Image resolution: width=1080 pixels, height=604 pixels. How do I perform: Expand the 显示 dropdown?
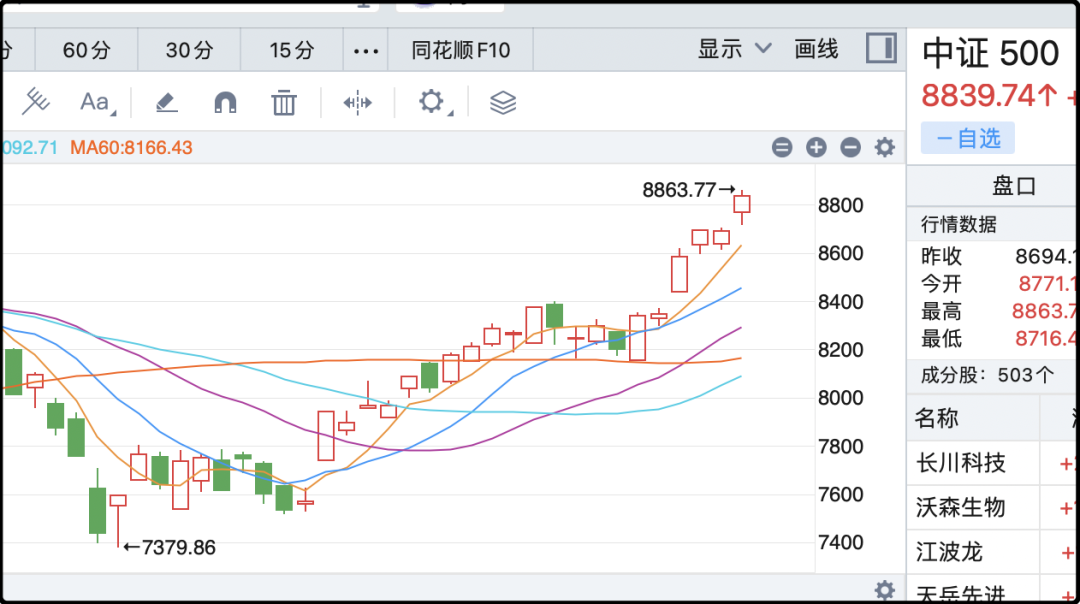point(734,49)
